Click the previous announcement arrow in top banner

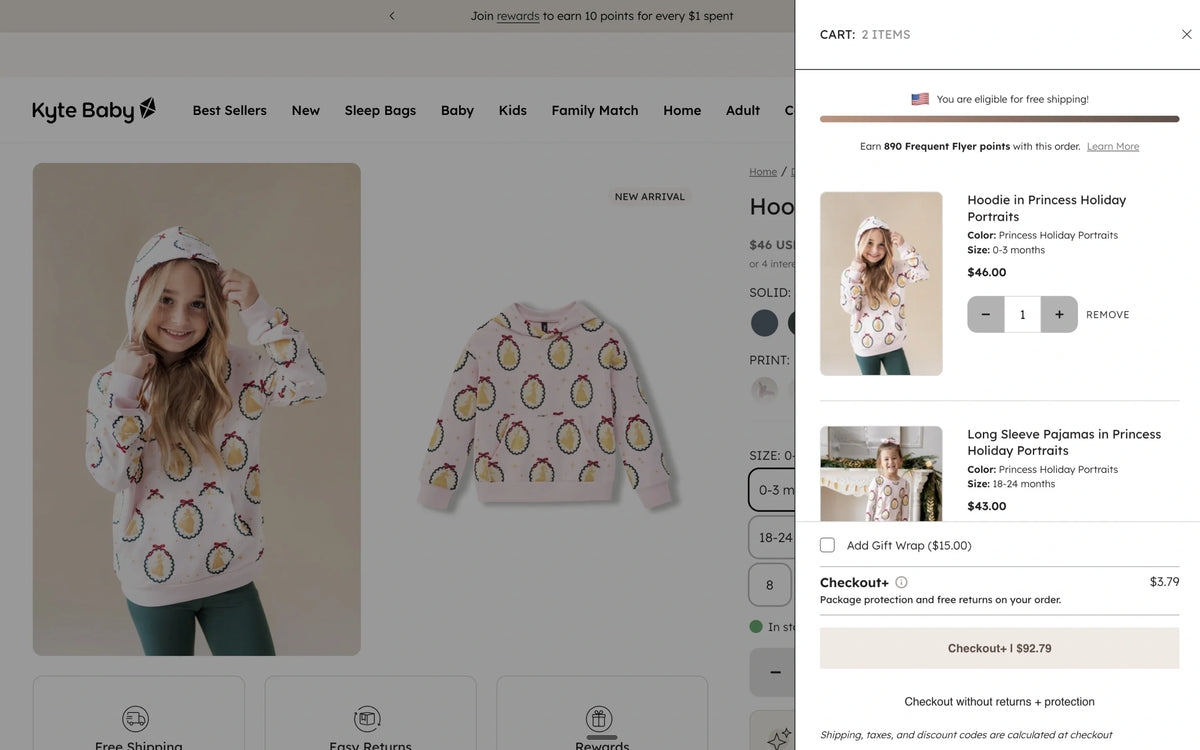[392, 16]
